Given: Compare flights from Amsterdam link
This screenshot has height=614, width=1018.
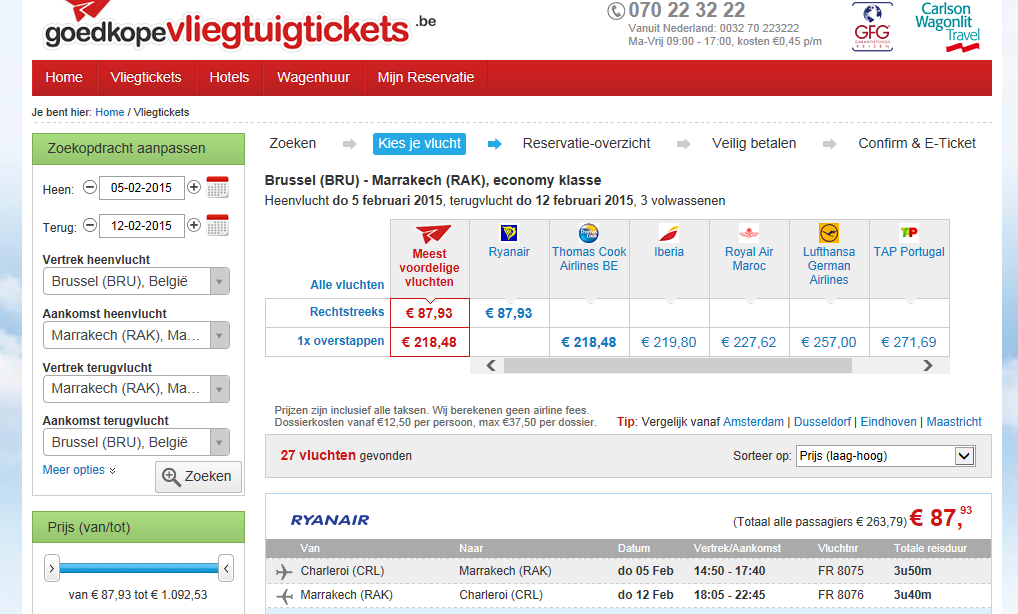Looking at the screenshot, I should (753, 422).
